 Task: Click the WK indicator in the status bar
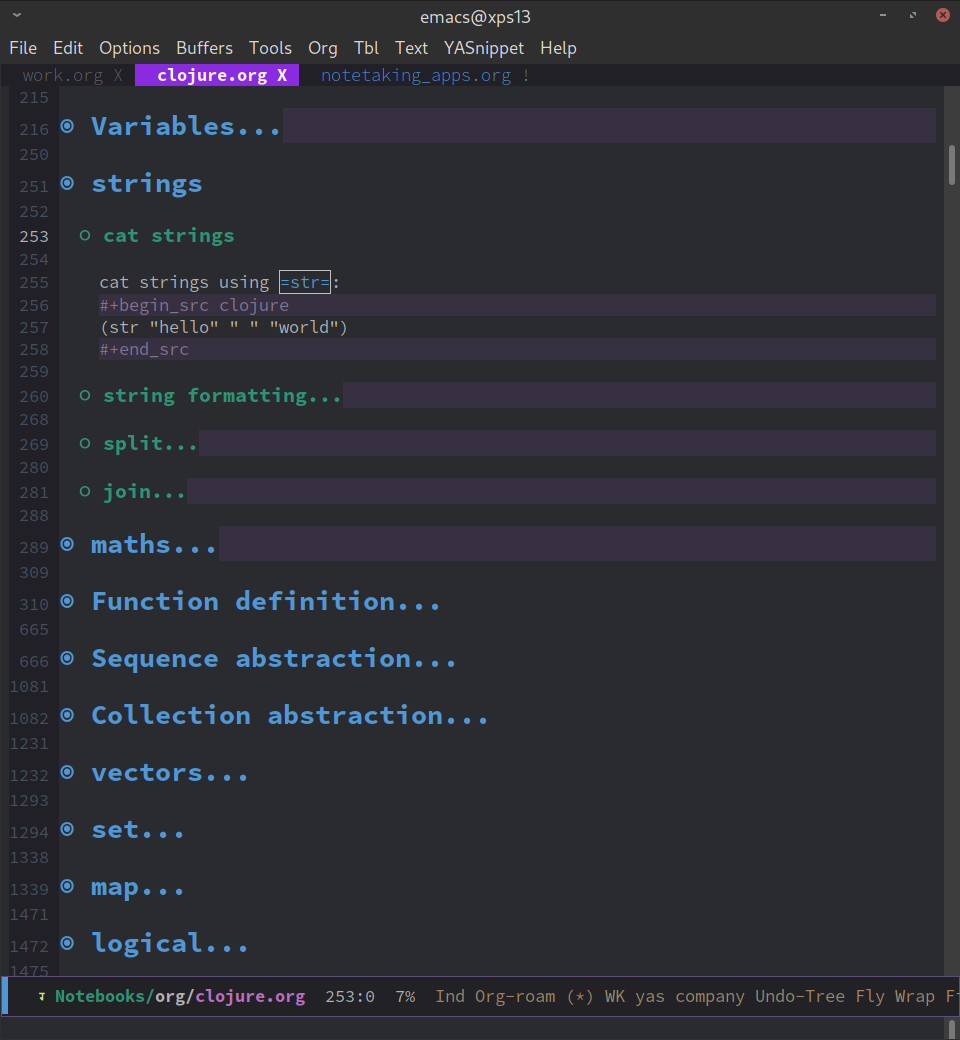coord(615,996)
